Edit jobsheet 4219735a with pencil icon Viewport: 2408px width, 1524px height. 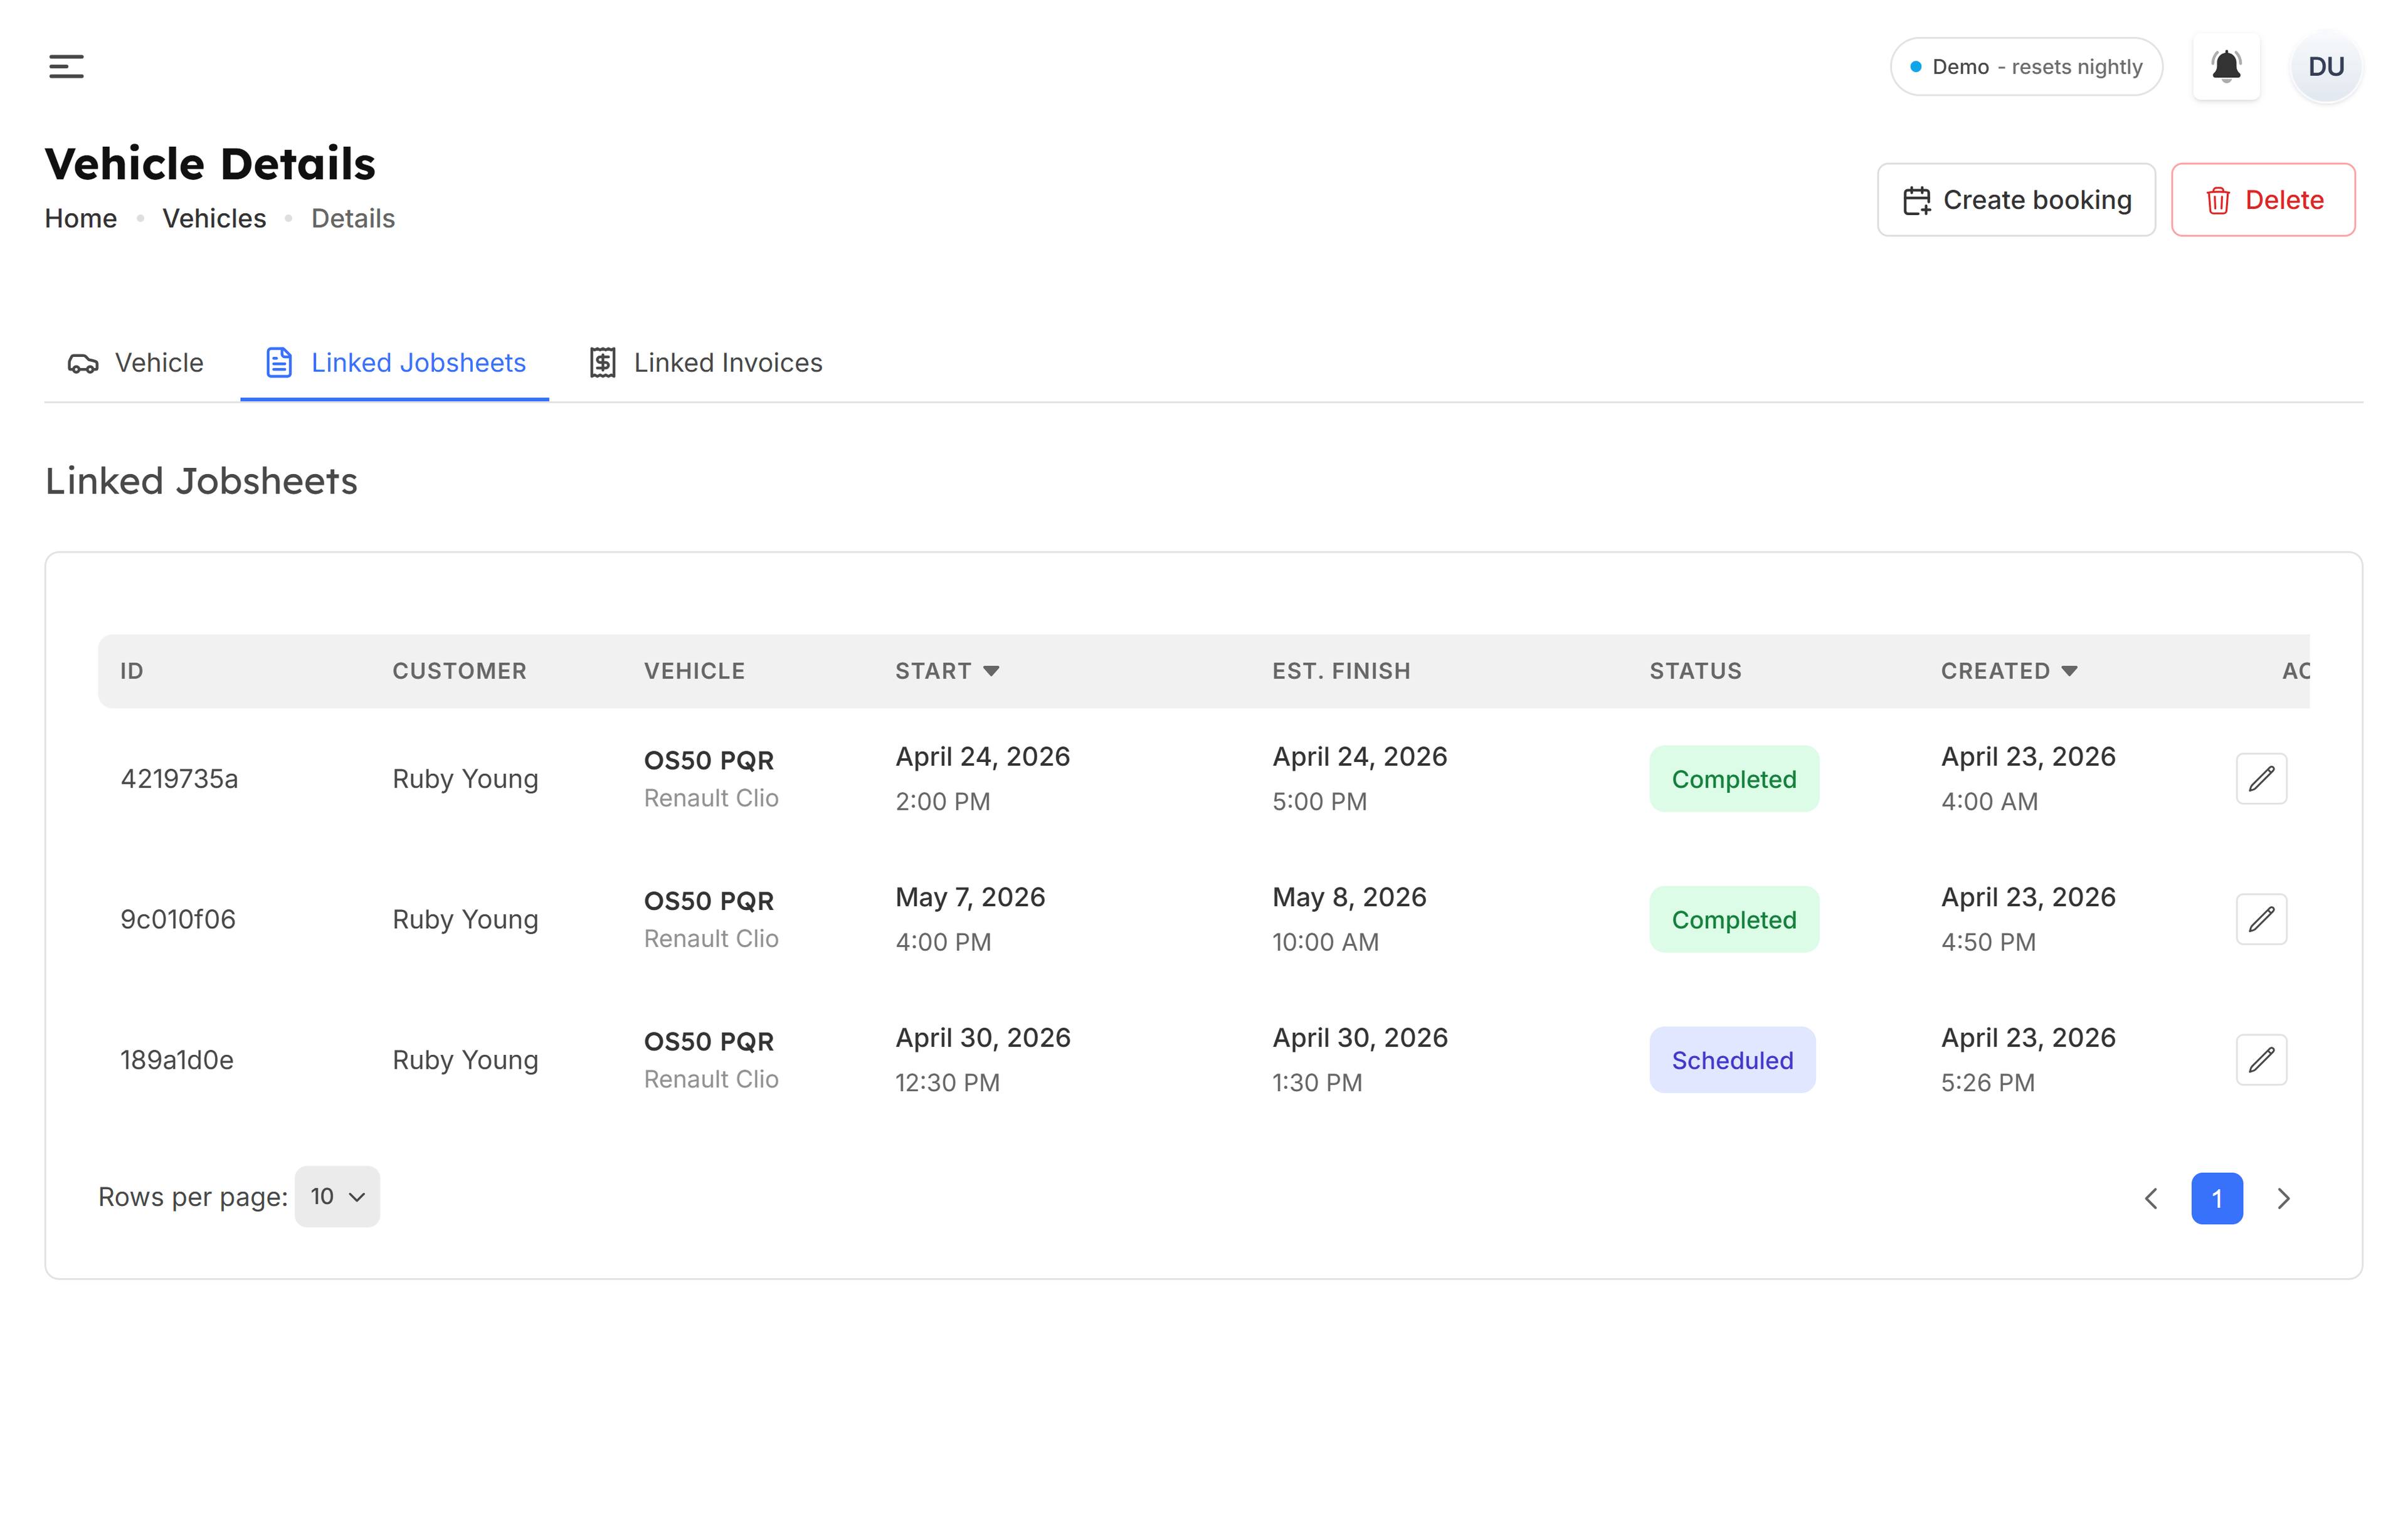click(2261, 779)
